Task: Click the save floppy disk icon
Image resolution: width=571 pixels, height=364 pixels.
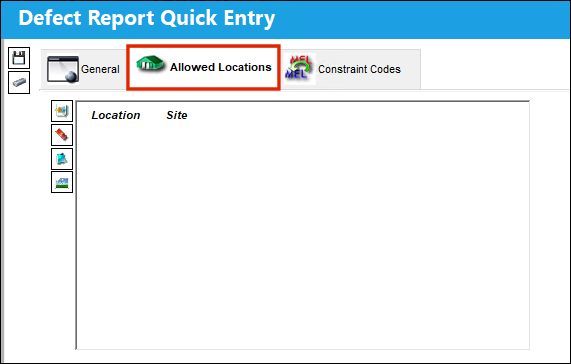Action: 19,58
